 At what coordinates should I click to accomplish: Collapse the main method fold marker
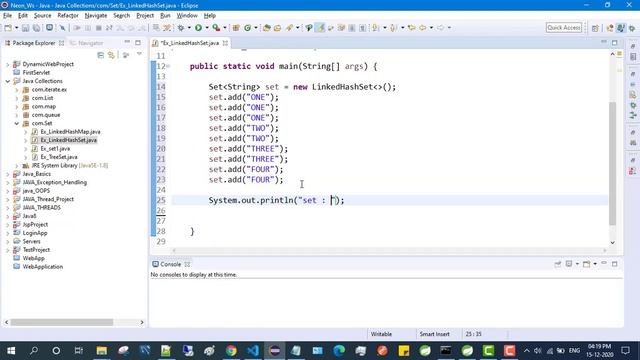pos(168,66)
